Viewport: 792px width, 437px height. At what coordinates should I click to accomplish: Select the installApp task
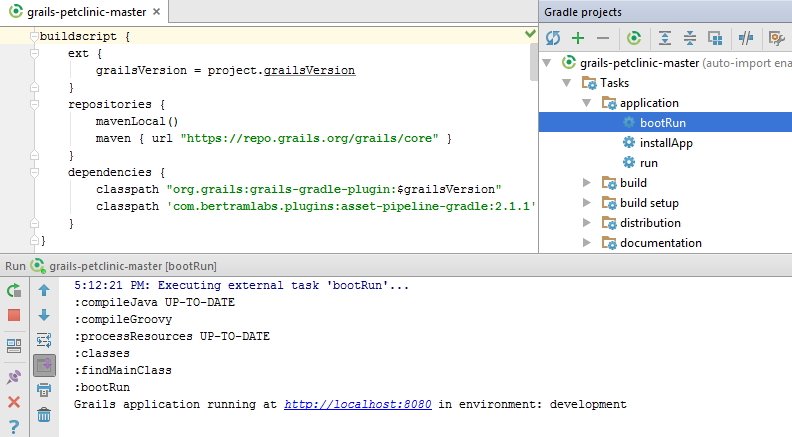[666, 143]
